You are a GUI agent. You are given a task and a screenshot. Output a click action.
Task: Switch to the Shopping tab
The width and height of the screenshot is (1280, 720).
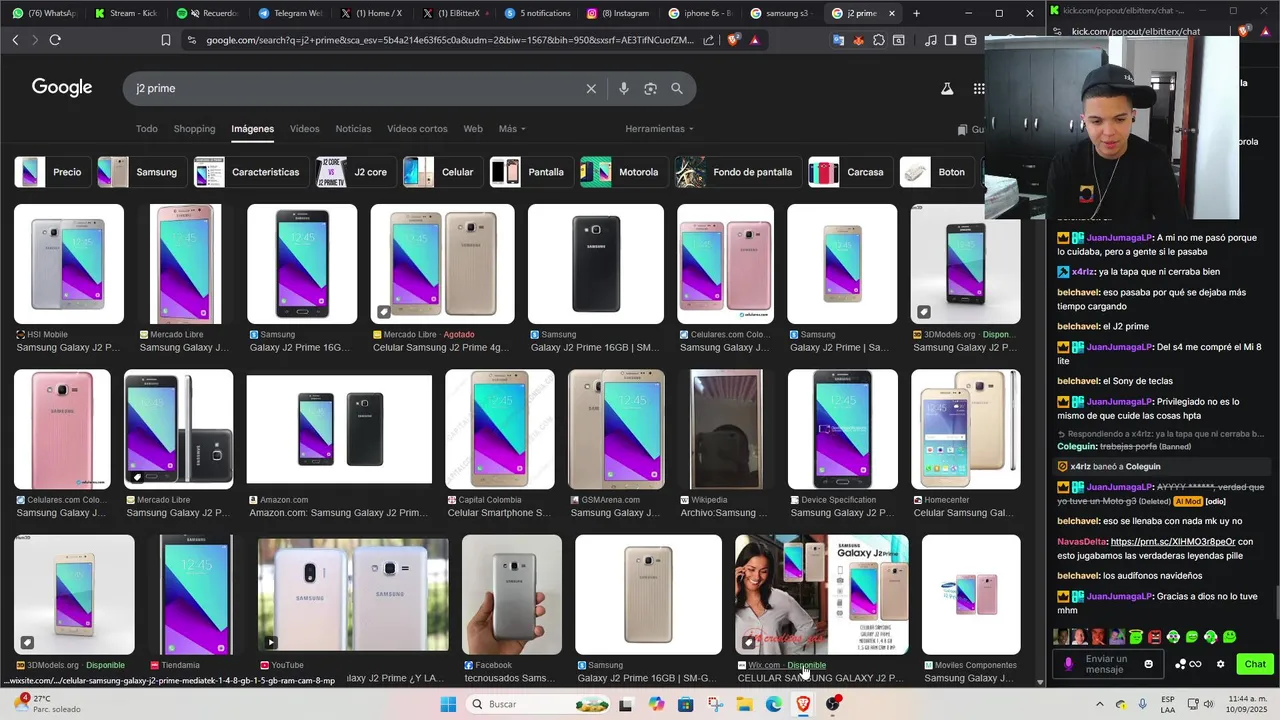(x=194, y=129)
